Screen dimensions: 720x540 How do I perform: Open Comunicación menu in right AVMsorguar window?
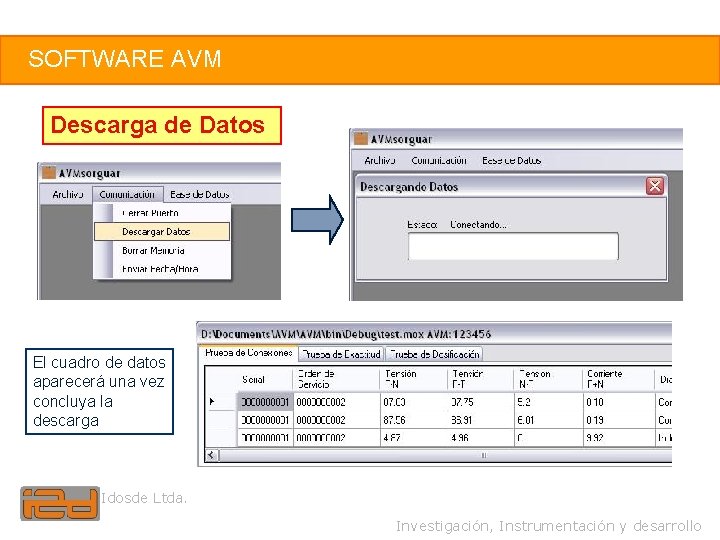click(x=439, y=160)
